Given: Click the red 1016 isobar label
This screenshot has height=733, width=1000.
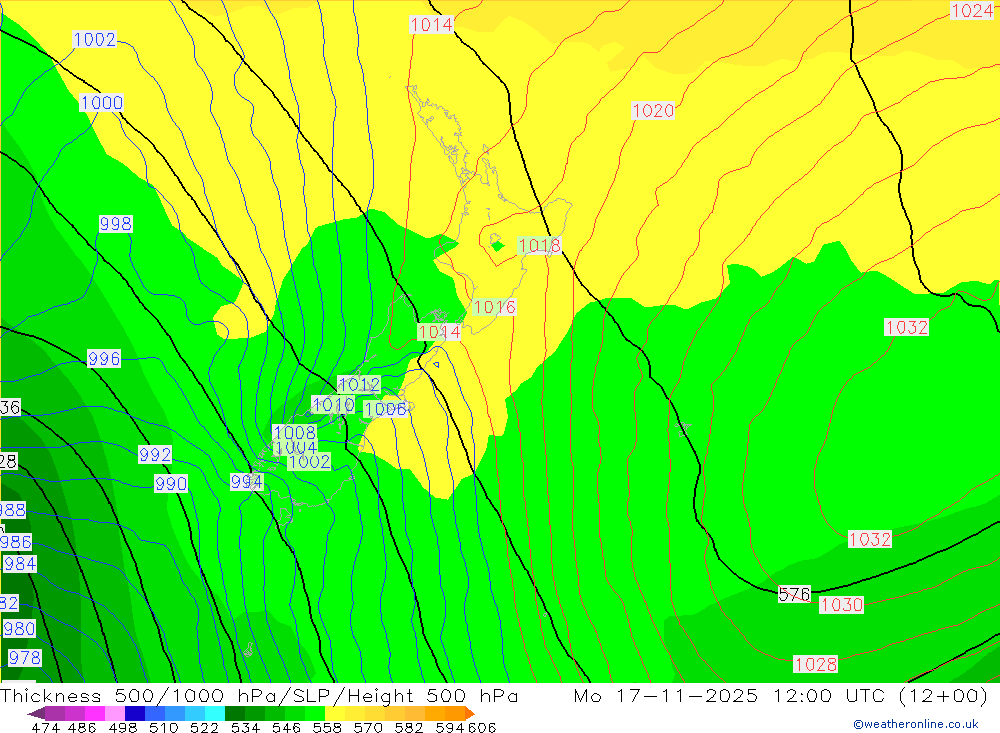Looking at the screenshot, I should 494,307.
